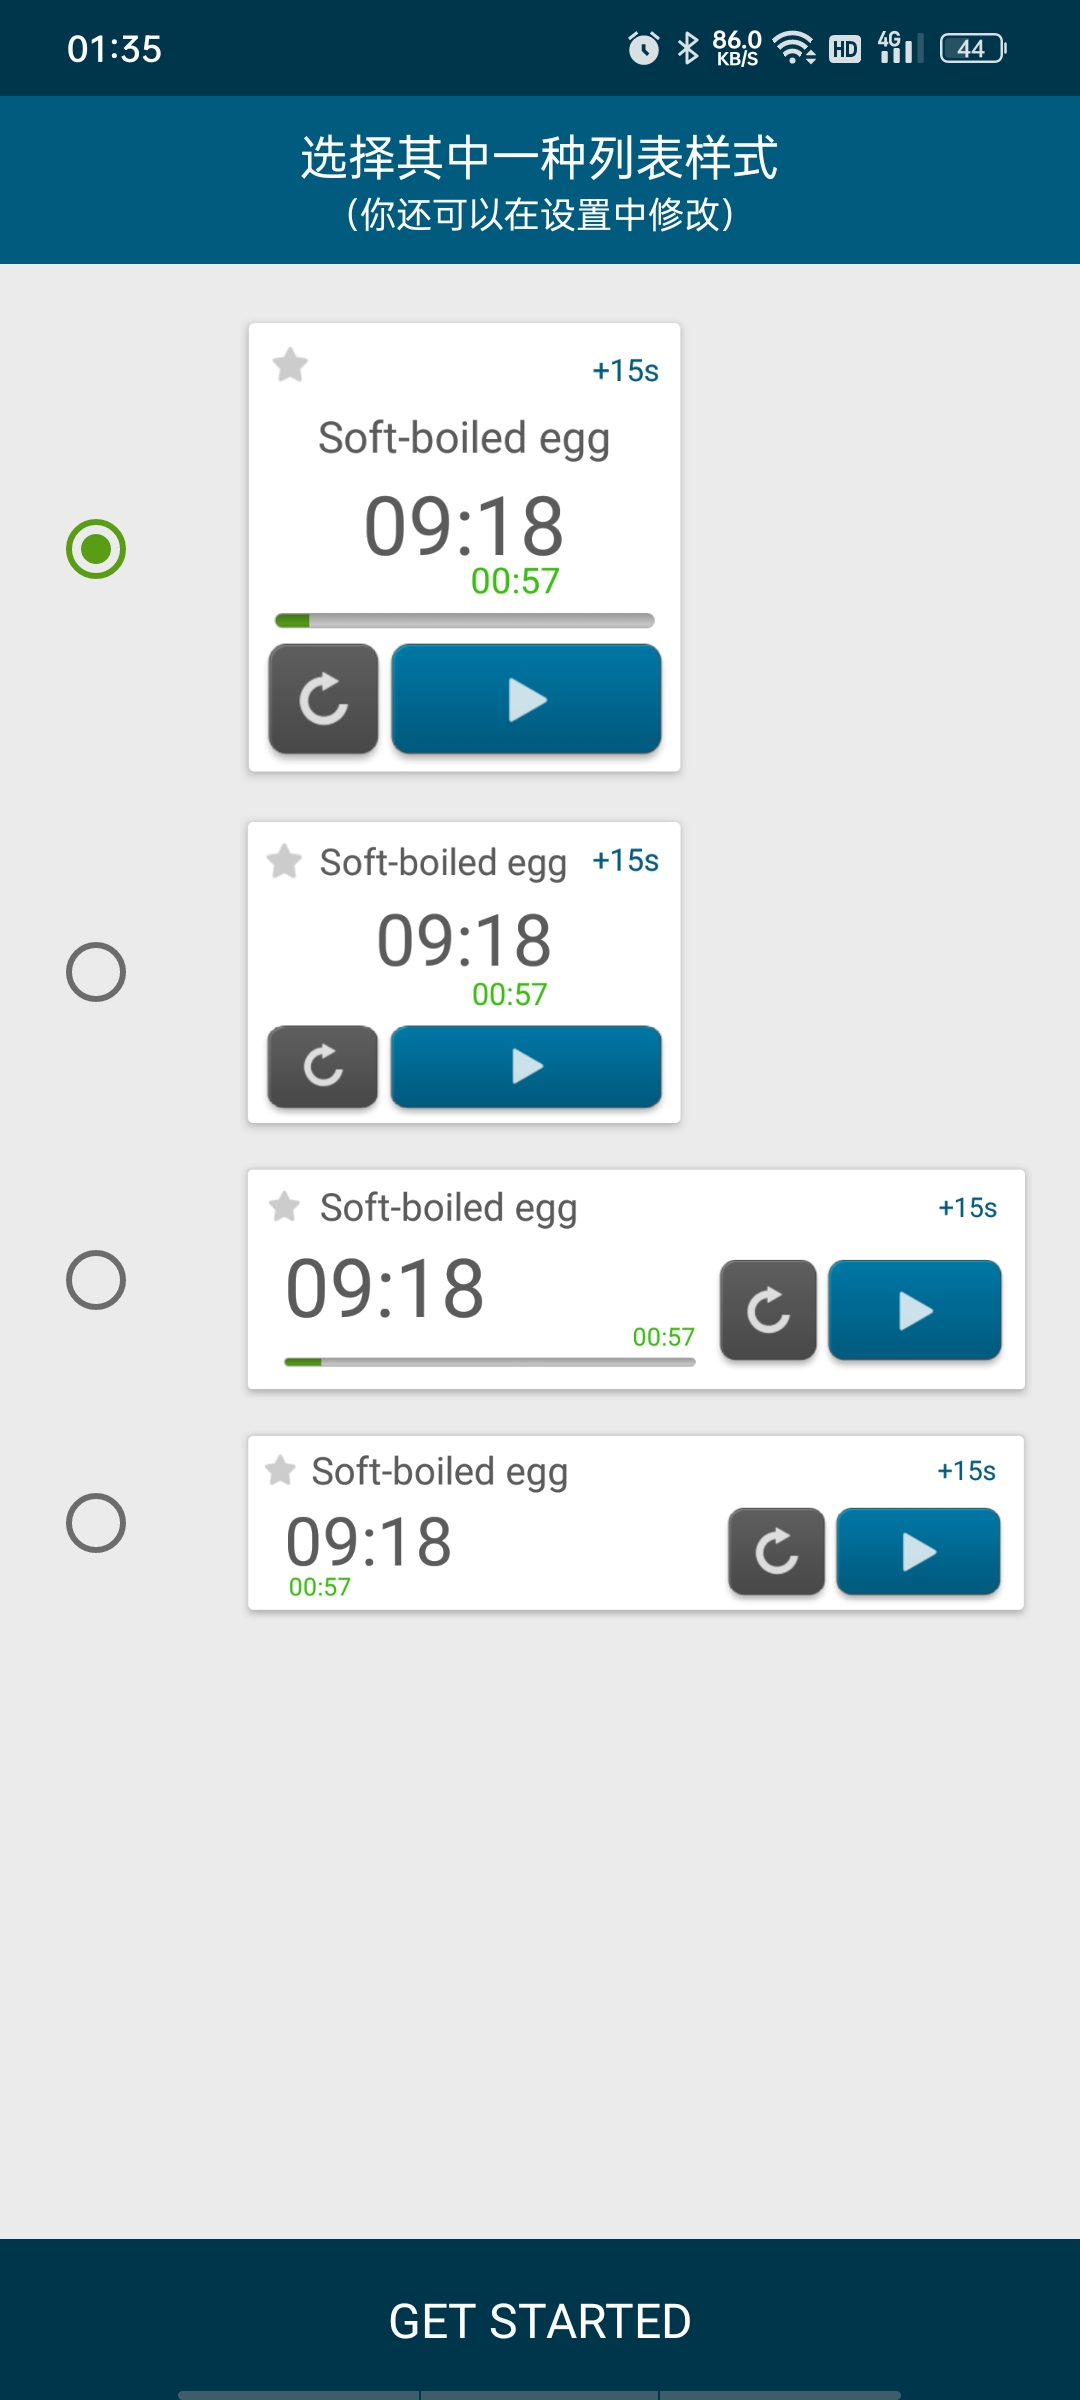The image size is (1080, 2400).
Task: Tap the play button on the second card style
Action: coord(526,1066)
